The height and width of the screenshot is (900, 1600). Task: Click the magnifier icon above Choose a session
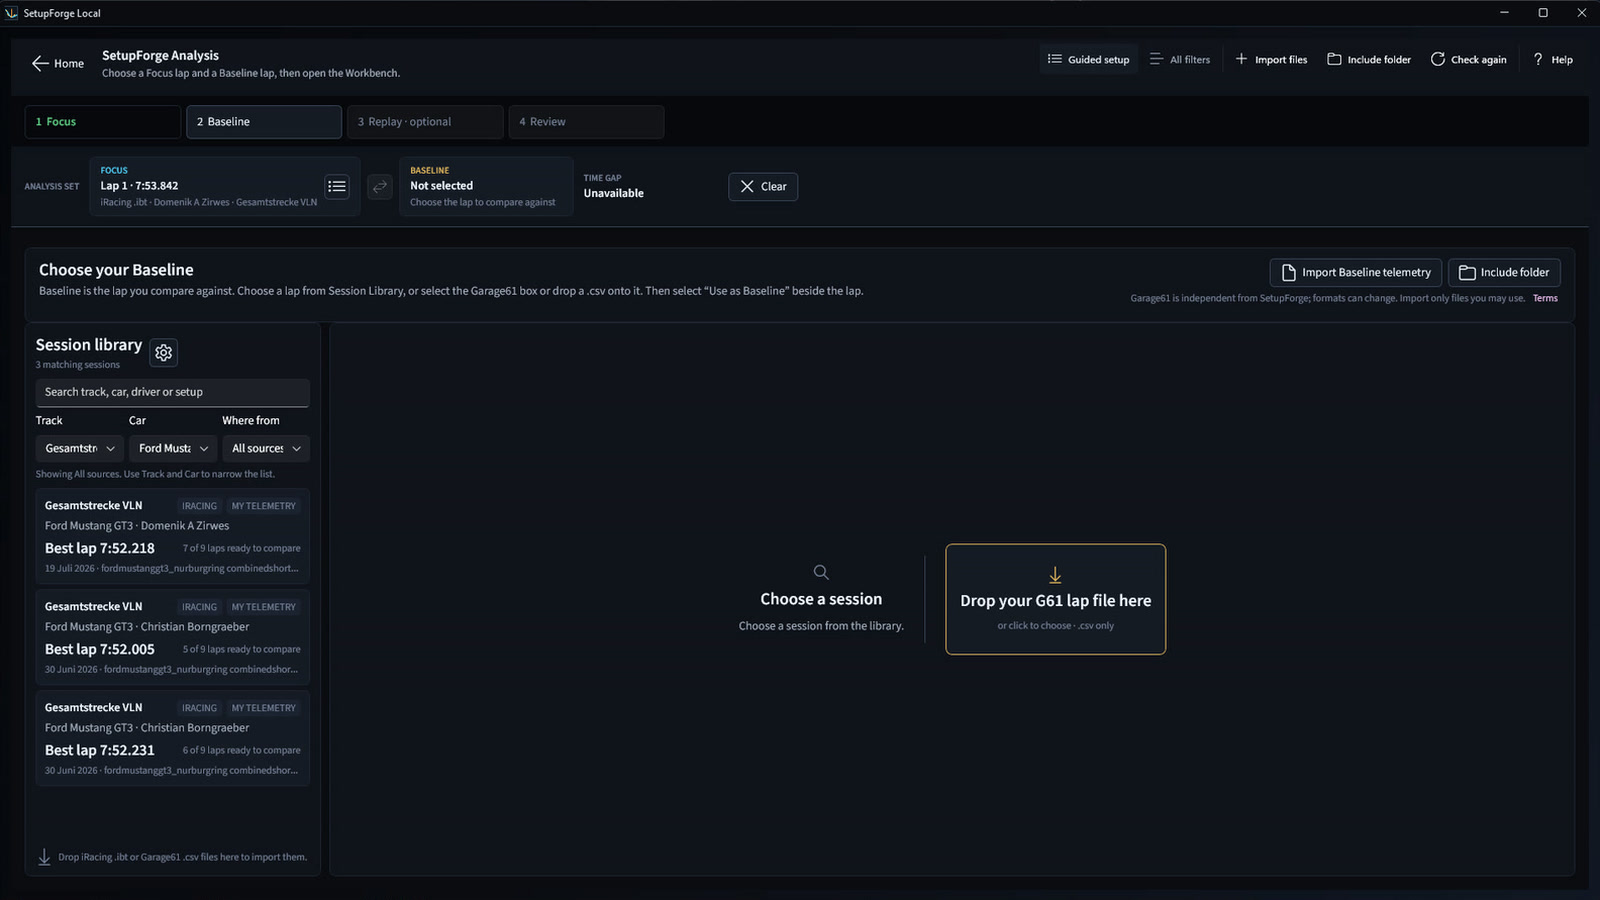pos(821,572)
